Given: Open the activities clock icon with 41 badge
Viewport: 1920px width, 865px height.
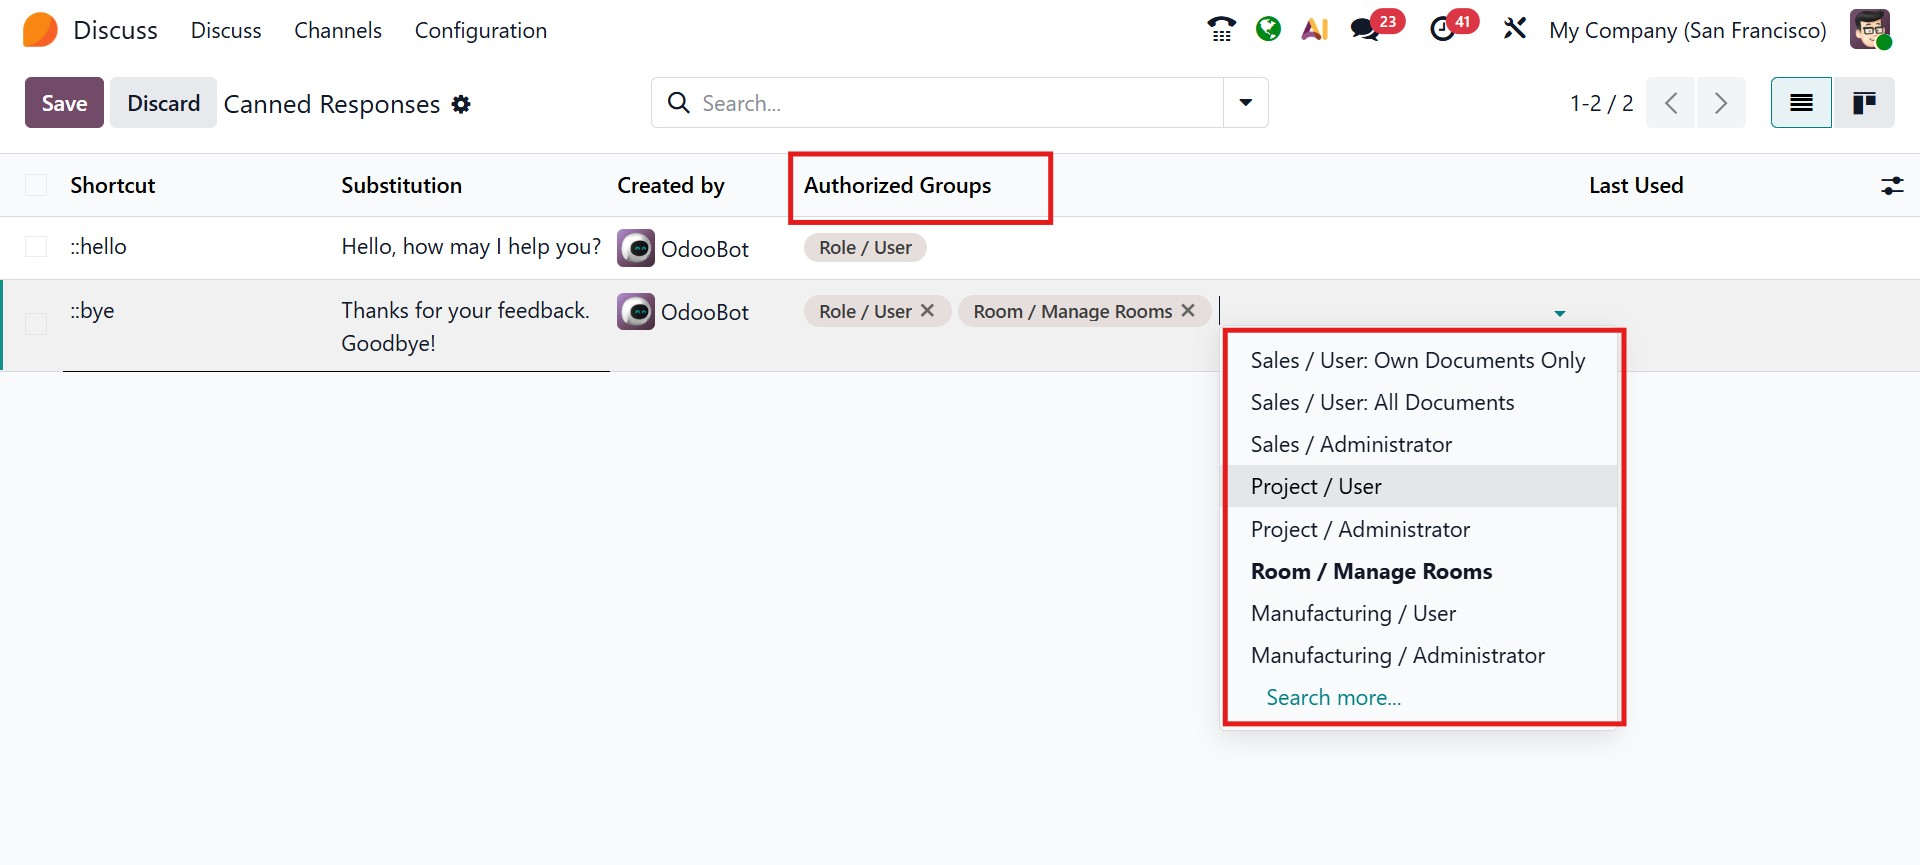Looking at the screenshot, I should 1443,29.
